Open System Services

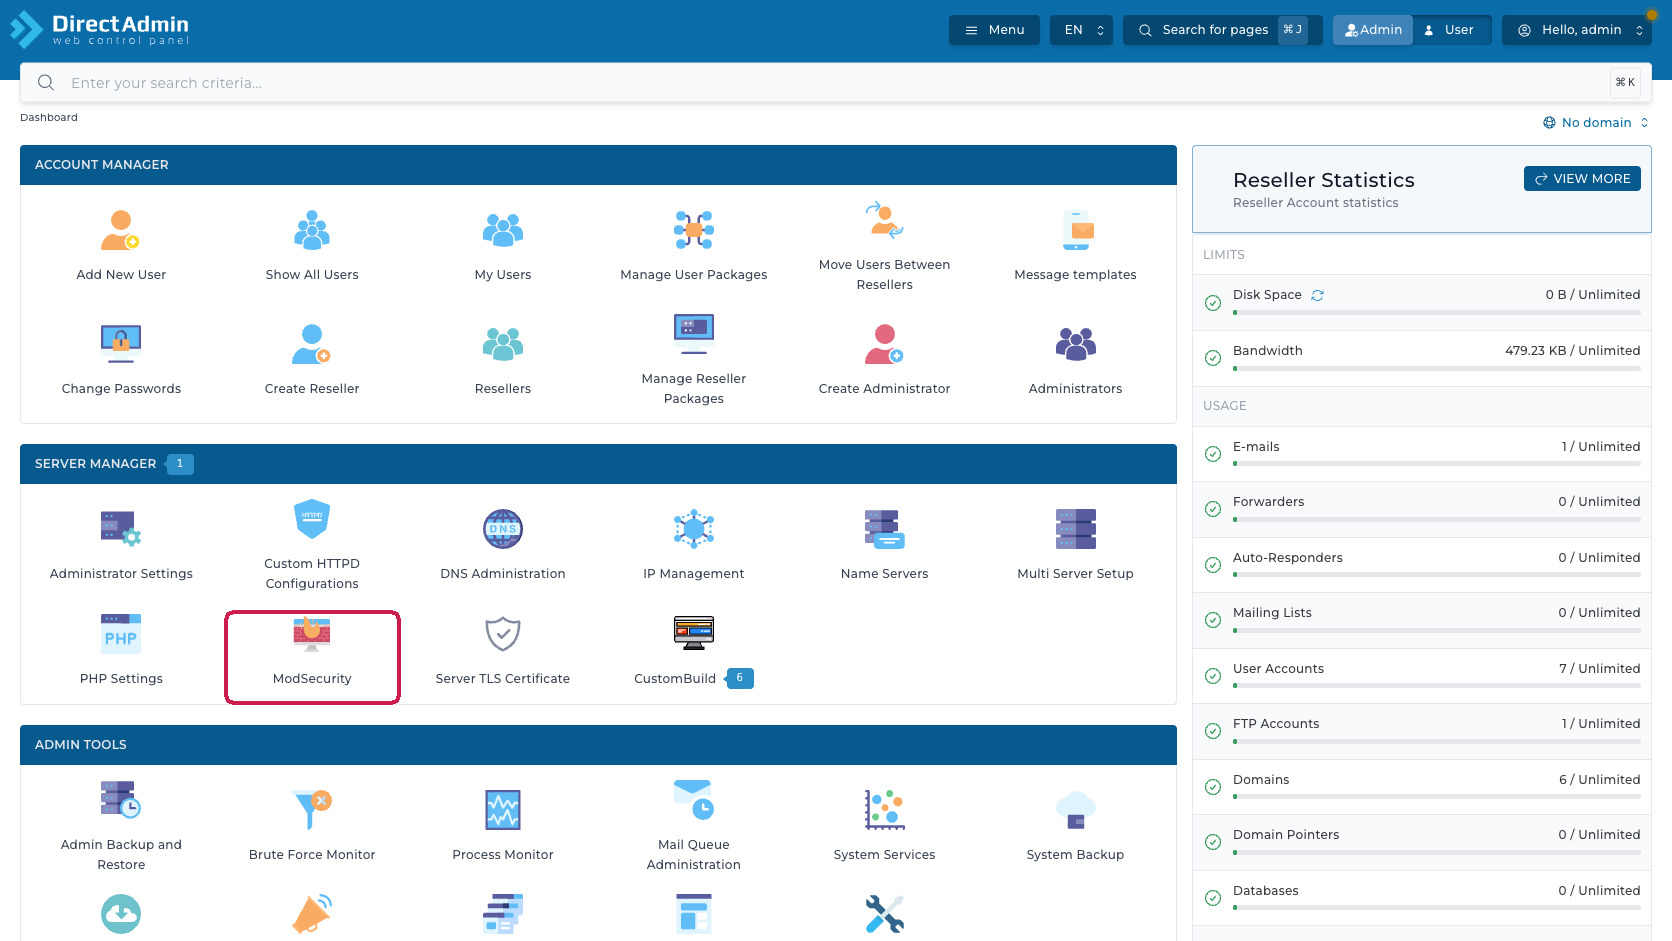pos(885,827)
